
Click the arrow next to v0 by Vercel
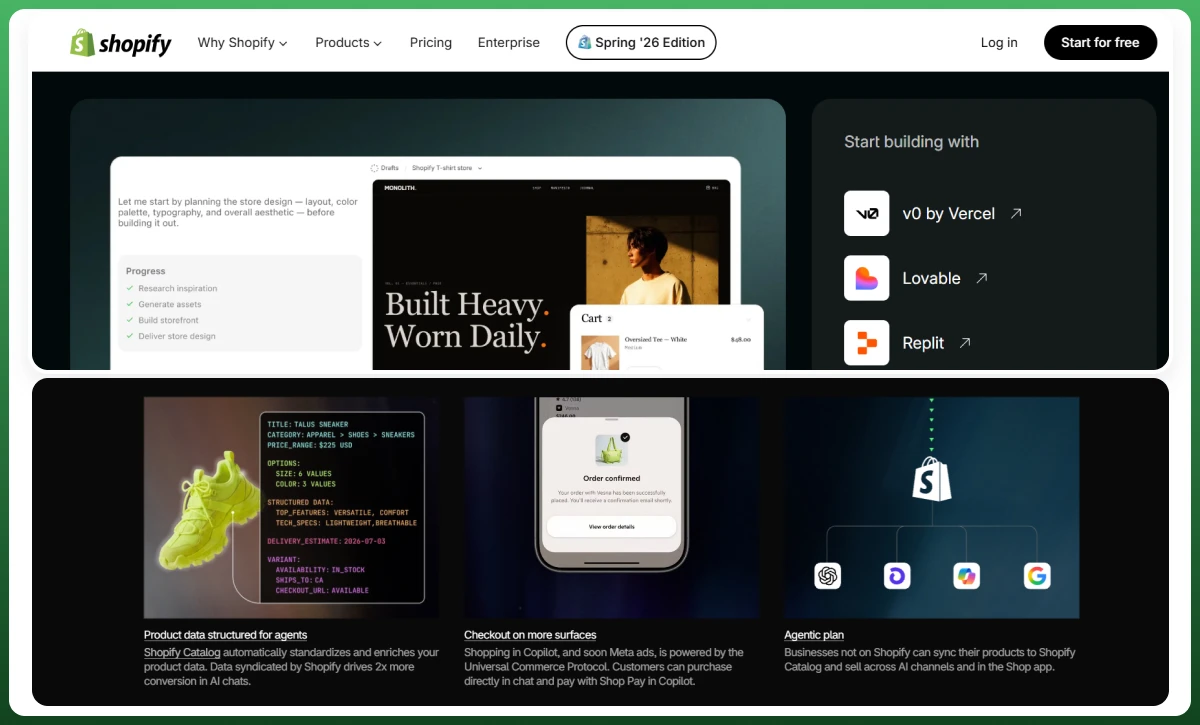point(1016,214)
